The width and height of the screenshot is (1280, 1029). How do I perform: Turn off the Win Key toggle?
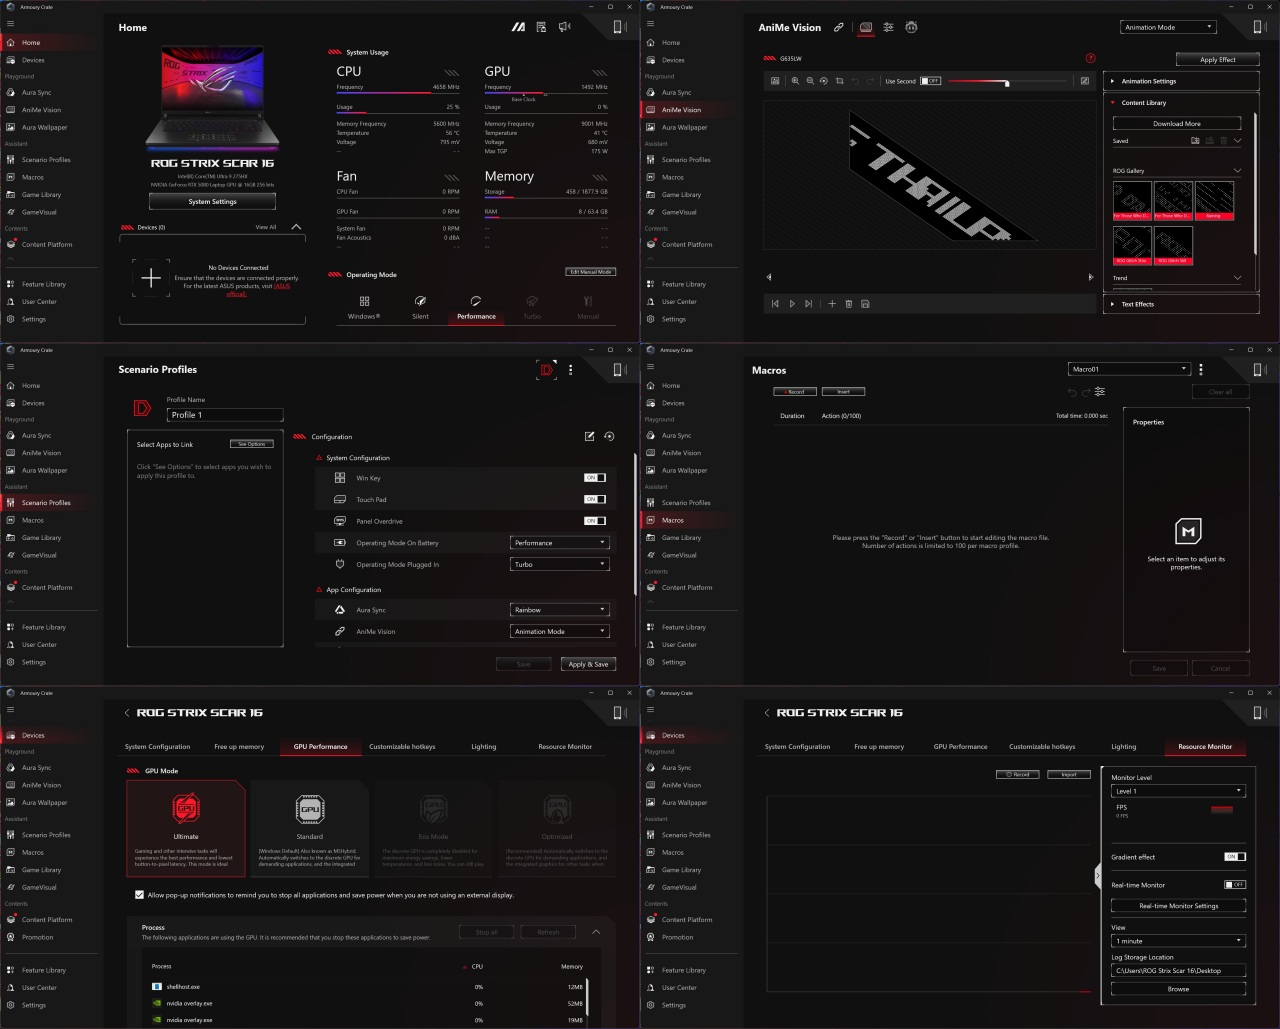click(595, 478)
